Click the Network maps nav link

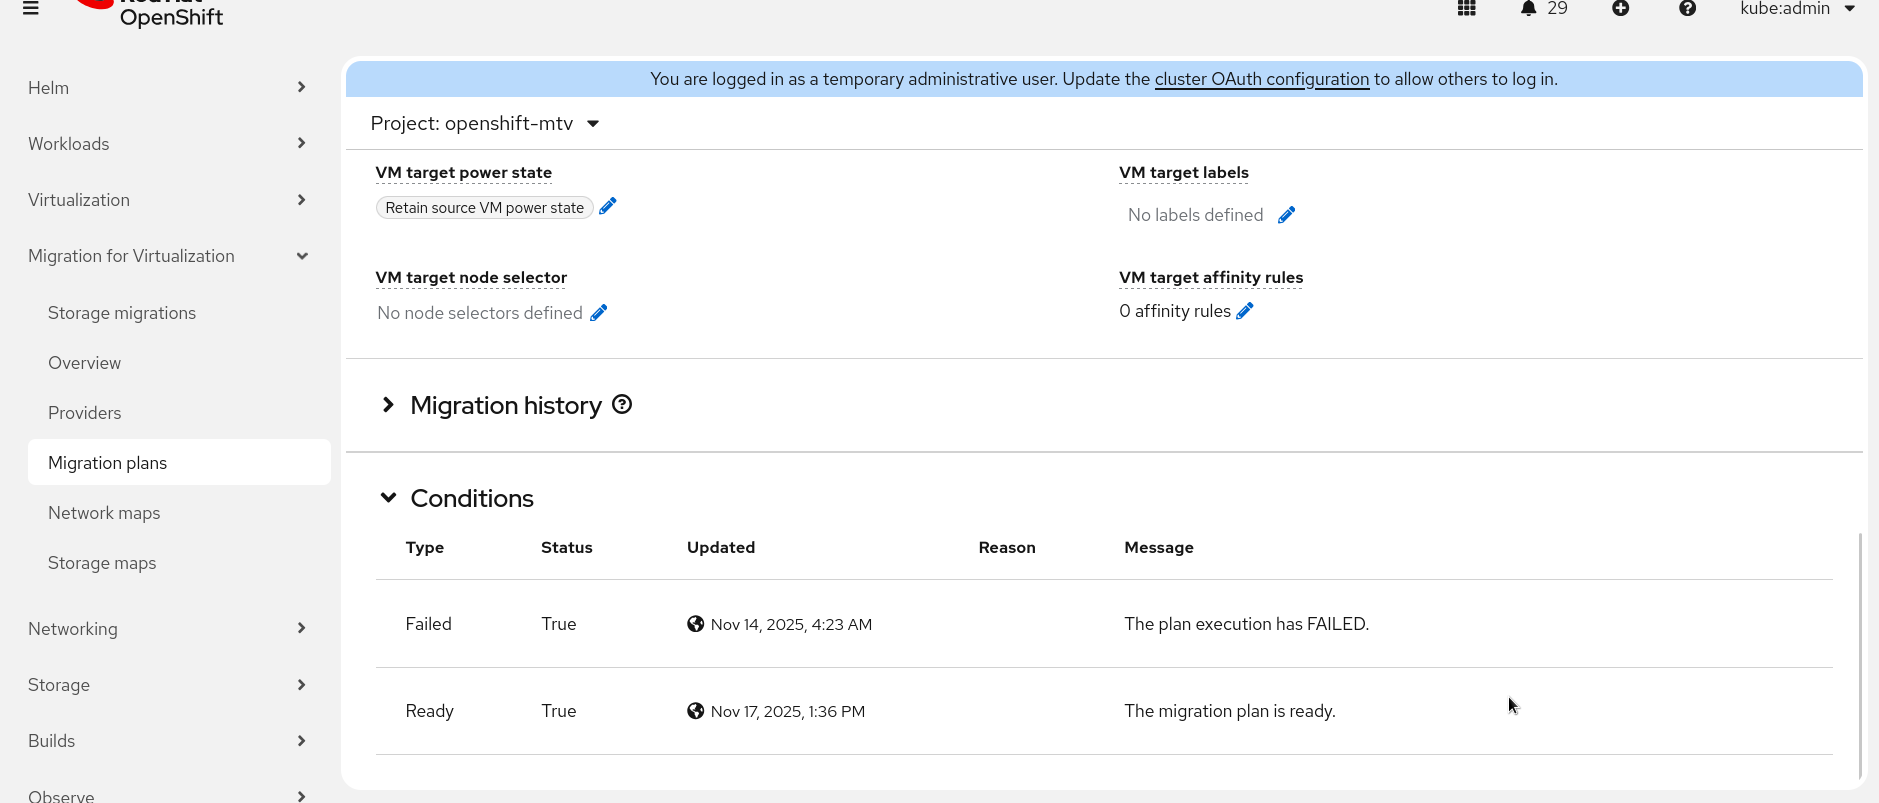(104, 513)
